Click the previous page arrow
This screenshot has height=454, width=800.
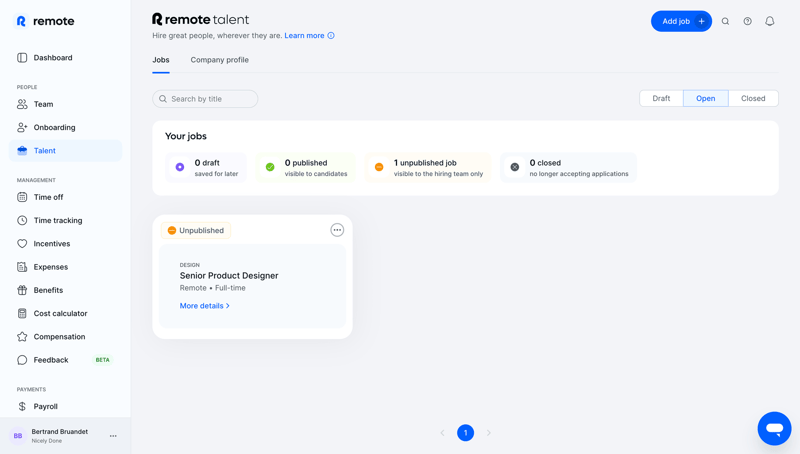click(x=442, y=433)
